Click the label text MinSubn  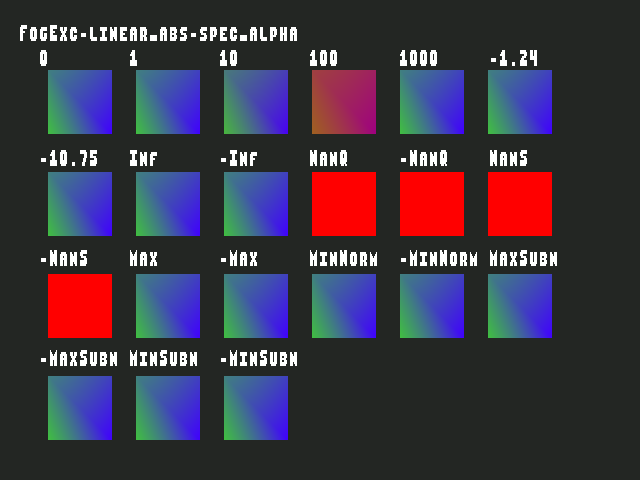point(164,358)
